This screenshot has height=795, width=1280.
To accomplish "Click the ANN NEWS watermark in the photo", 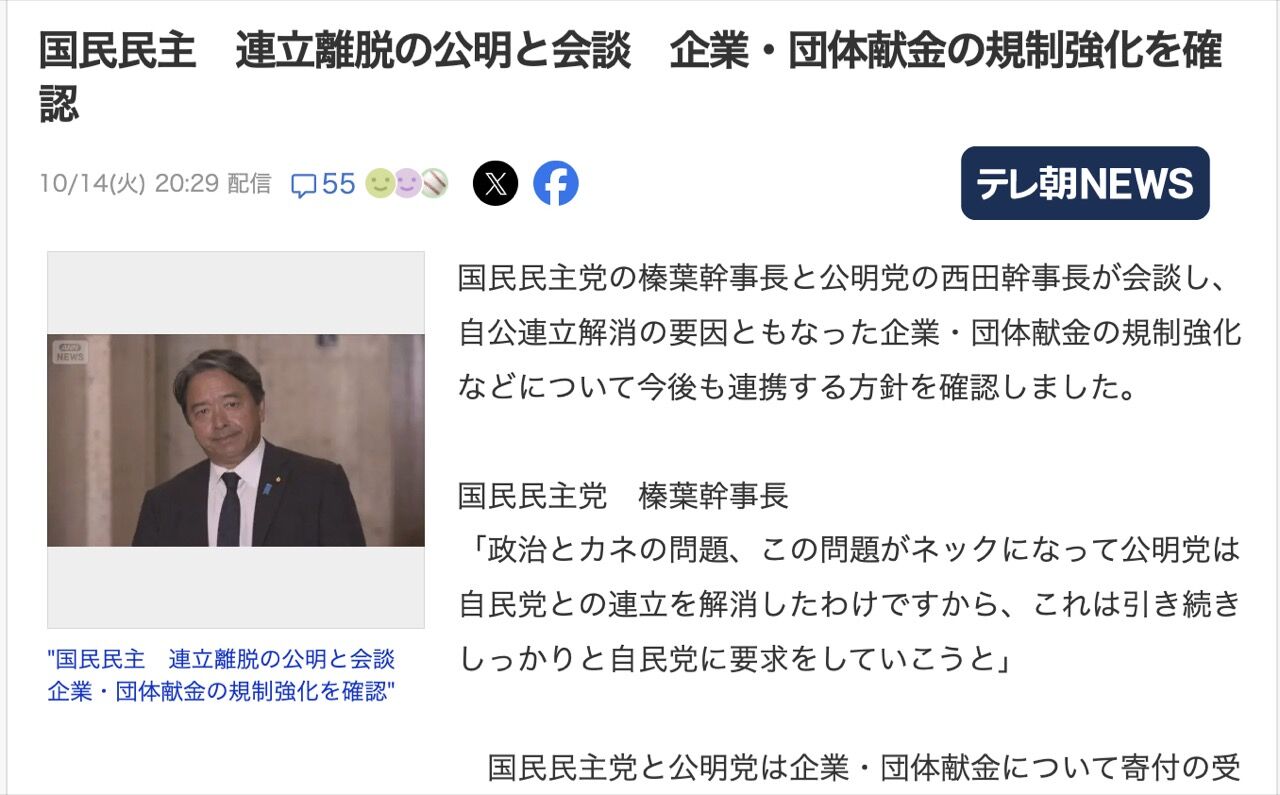I will pyautogui.click(x=70, y=351).
